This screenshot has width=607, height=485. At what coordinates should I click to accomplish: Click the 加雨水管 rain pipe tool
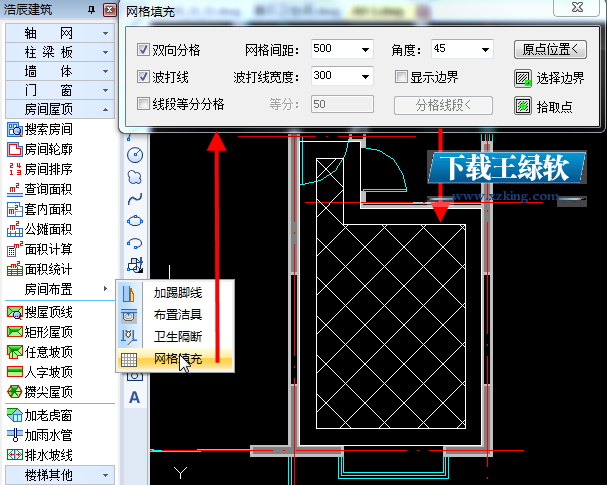click(x=40, y=435)
